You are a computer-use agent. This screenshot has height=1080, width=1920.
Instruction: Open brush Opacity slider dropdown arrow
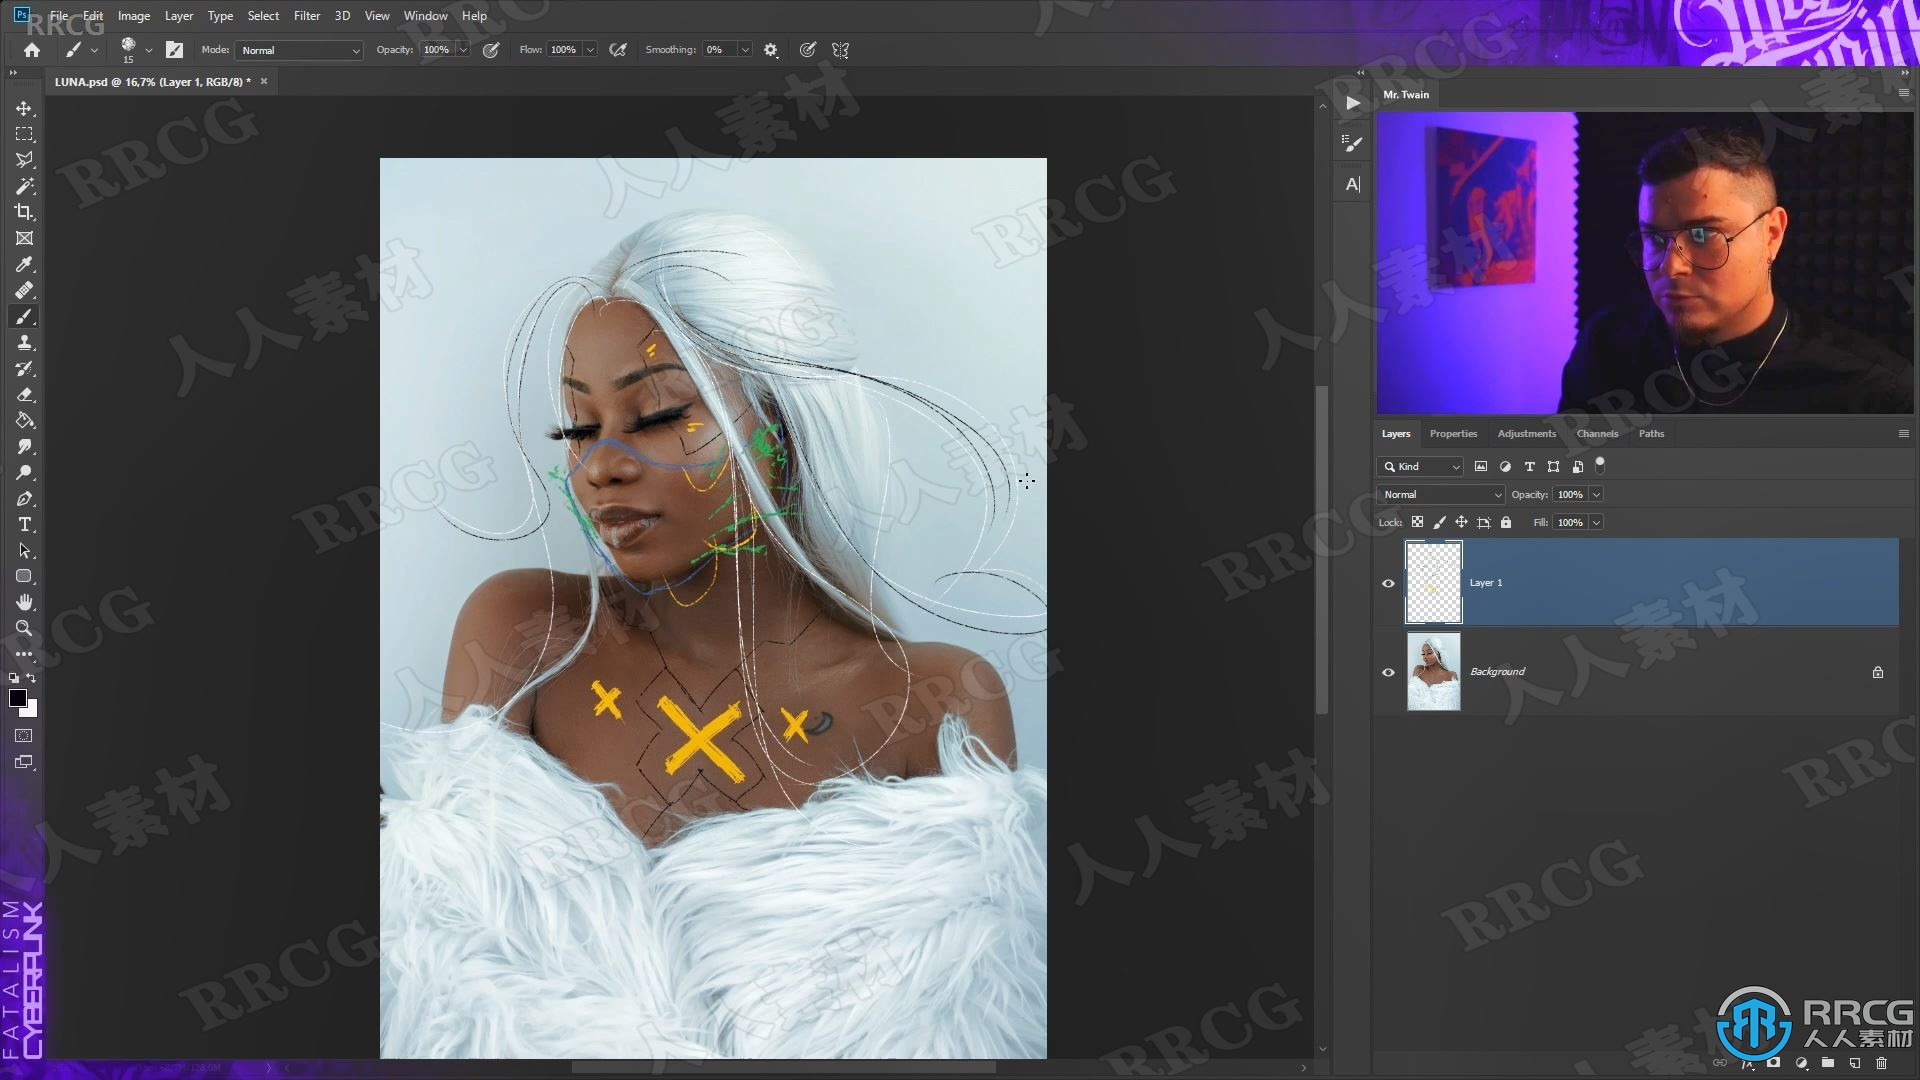point(463,50)
